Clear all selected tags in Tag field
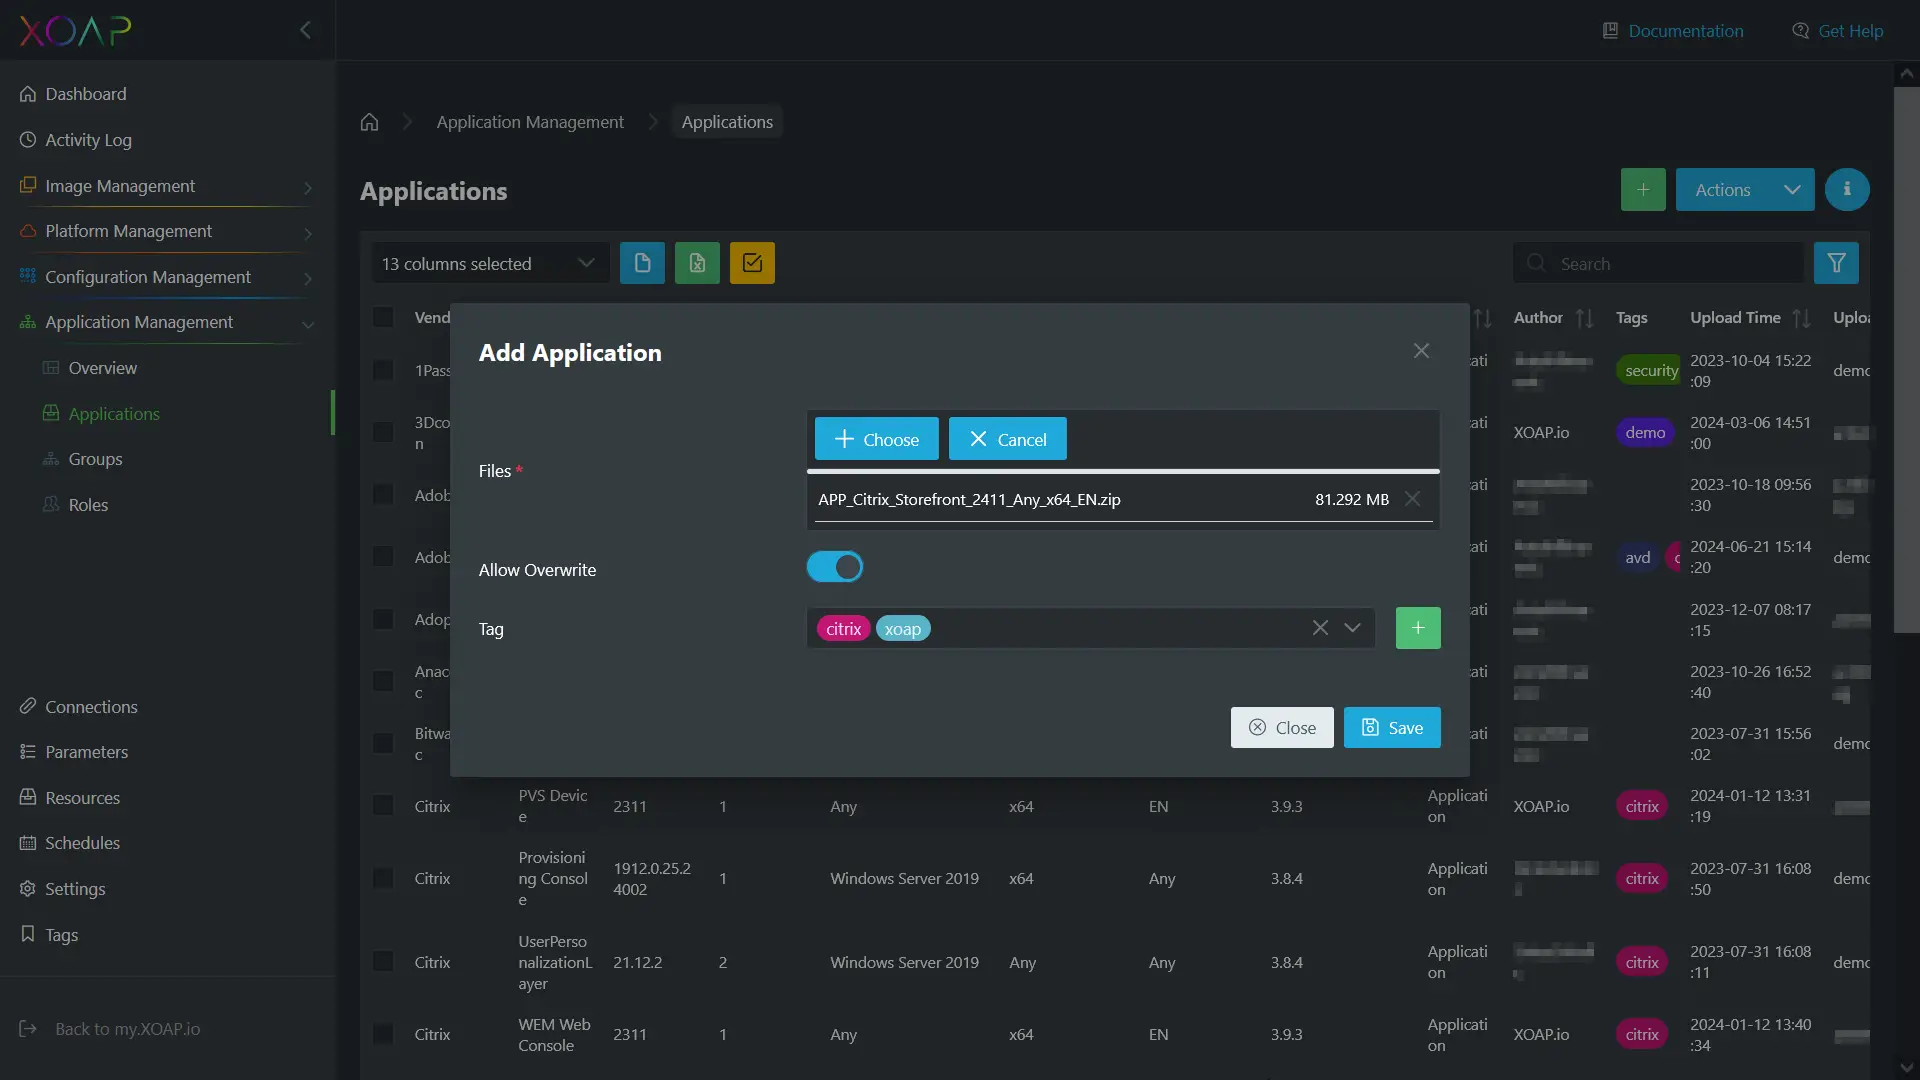1920x1080 pixels. 1320,628
